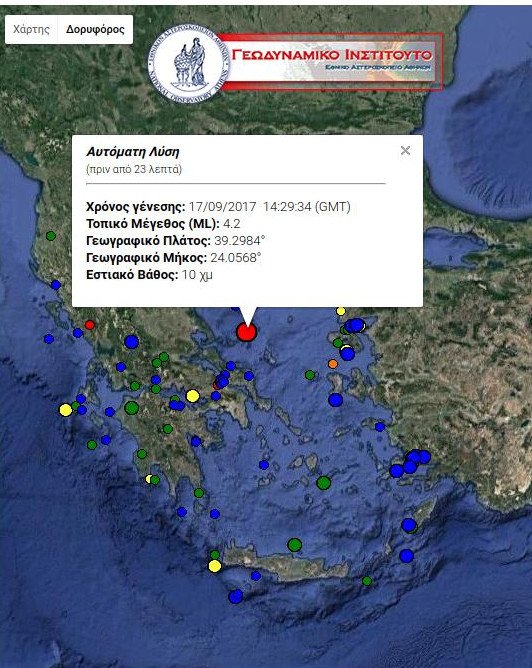Select the yellow marker just under the popup's right edge
This screenshot has width=532, height=668.
pyautogui.click(x=341, y=311)
